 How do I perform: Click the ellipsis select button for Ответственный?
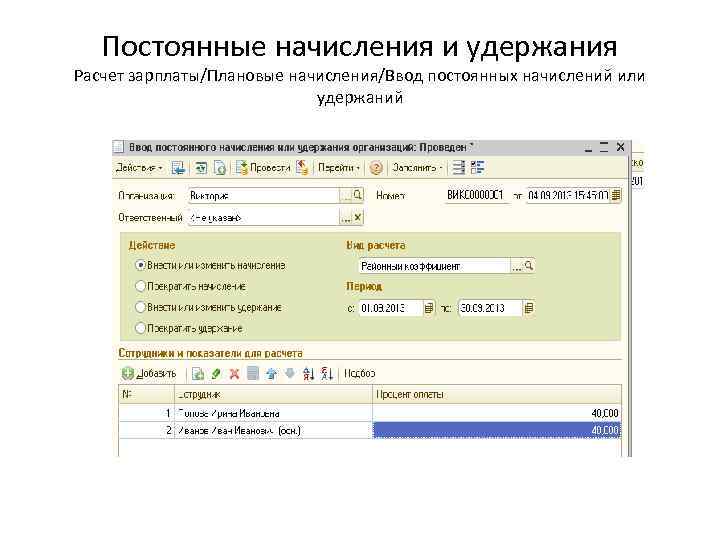pyautogui.click(x=345, y=218)
